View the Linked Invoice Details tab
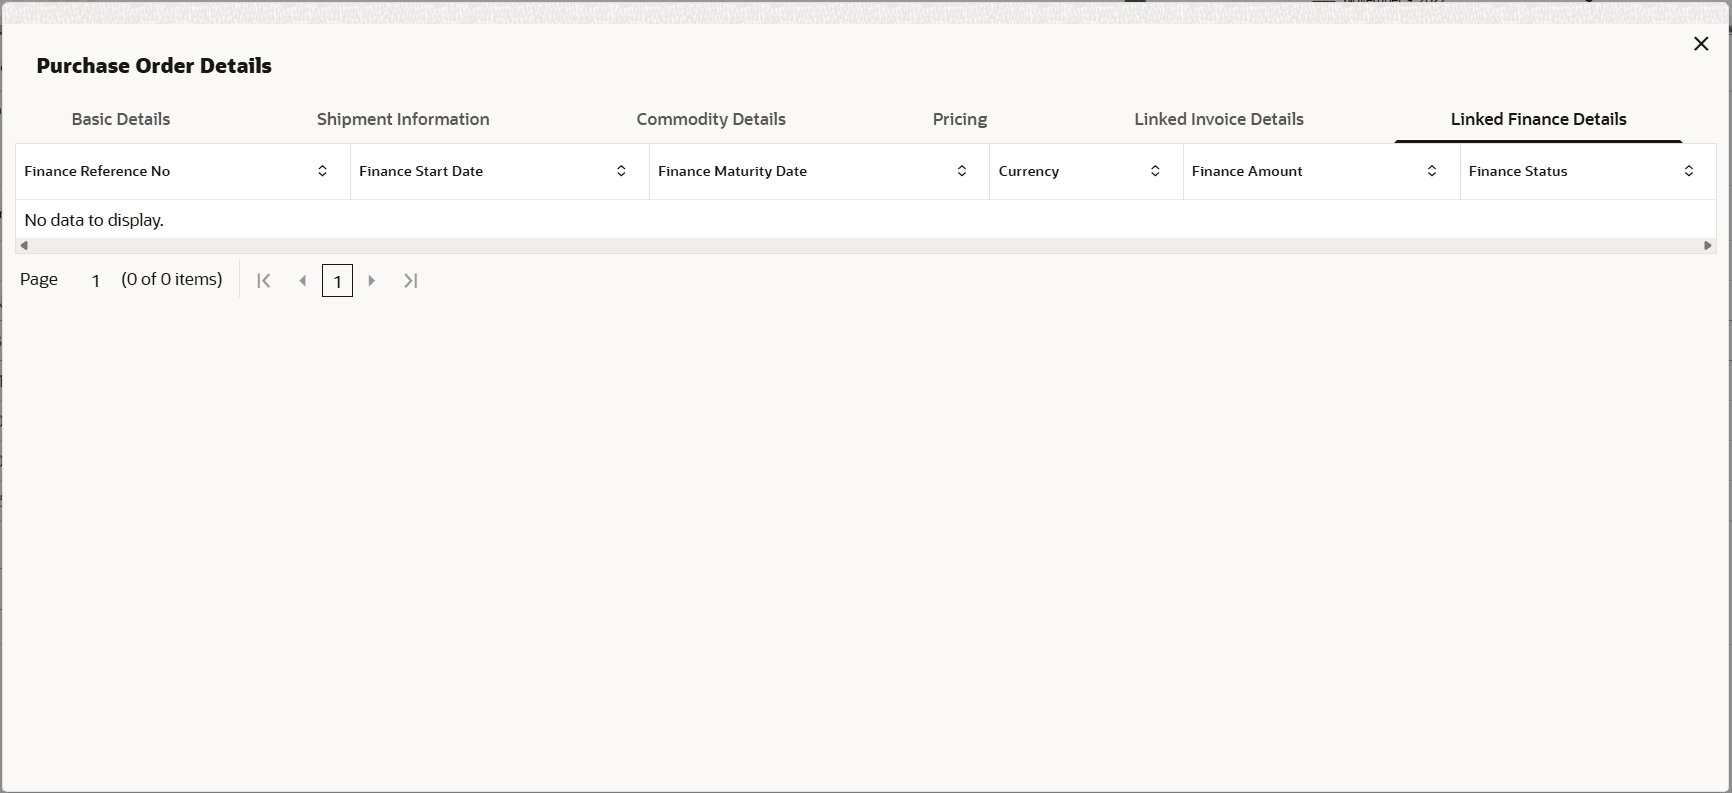 point(1219,119)
